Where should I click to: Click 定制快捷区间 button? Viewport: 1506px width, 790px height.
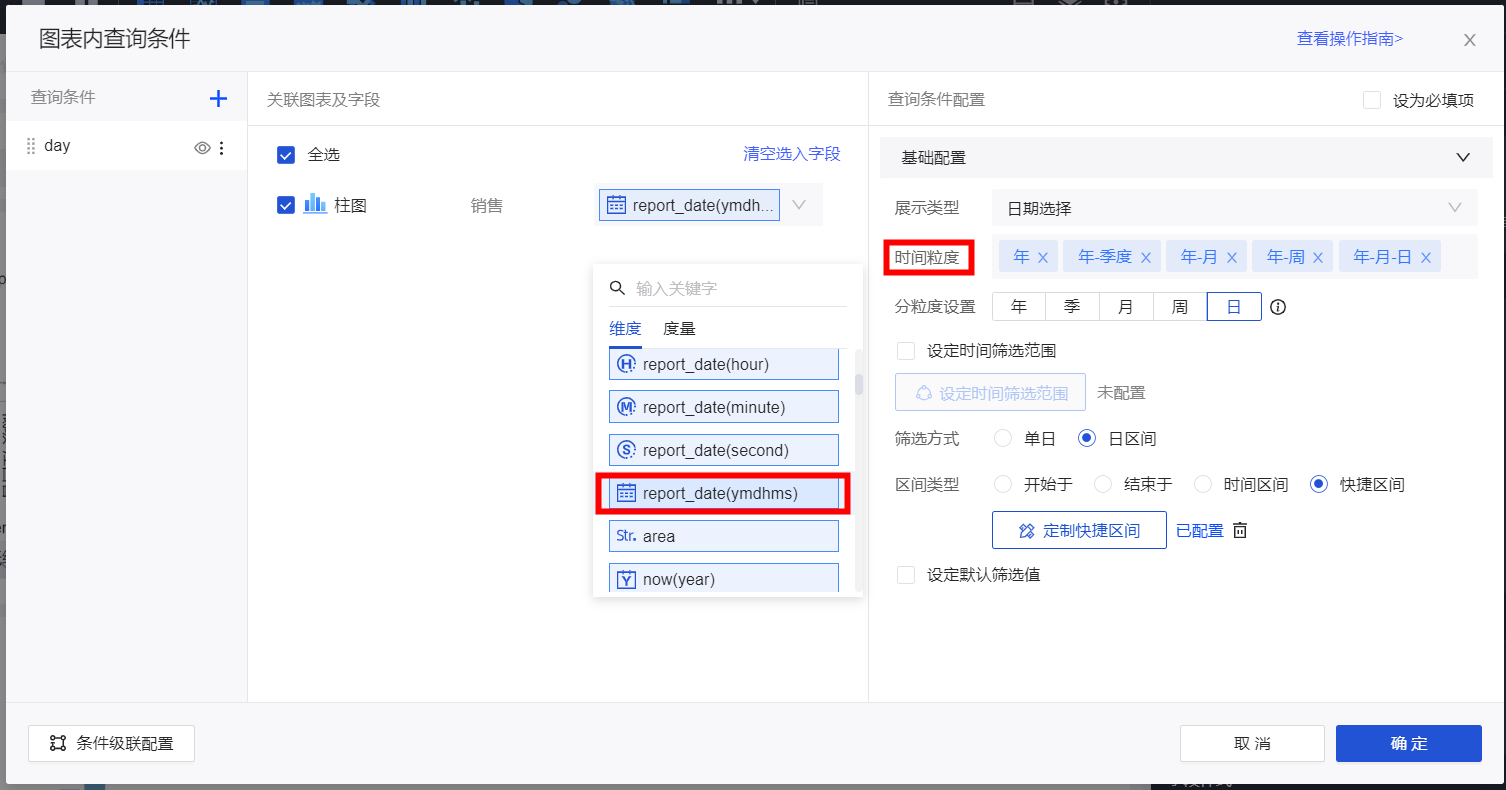[x=1079, y=530]
